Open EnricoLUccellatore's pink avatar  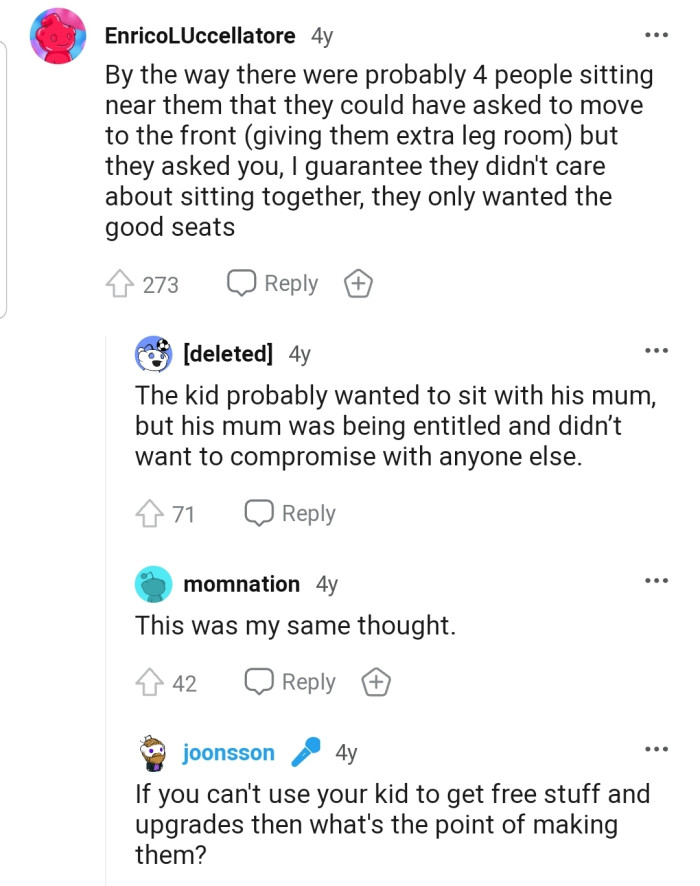(58, 37)
